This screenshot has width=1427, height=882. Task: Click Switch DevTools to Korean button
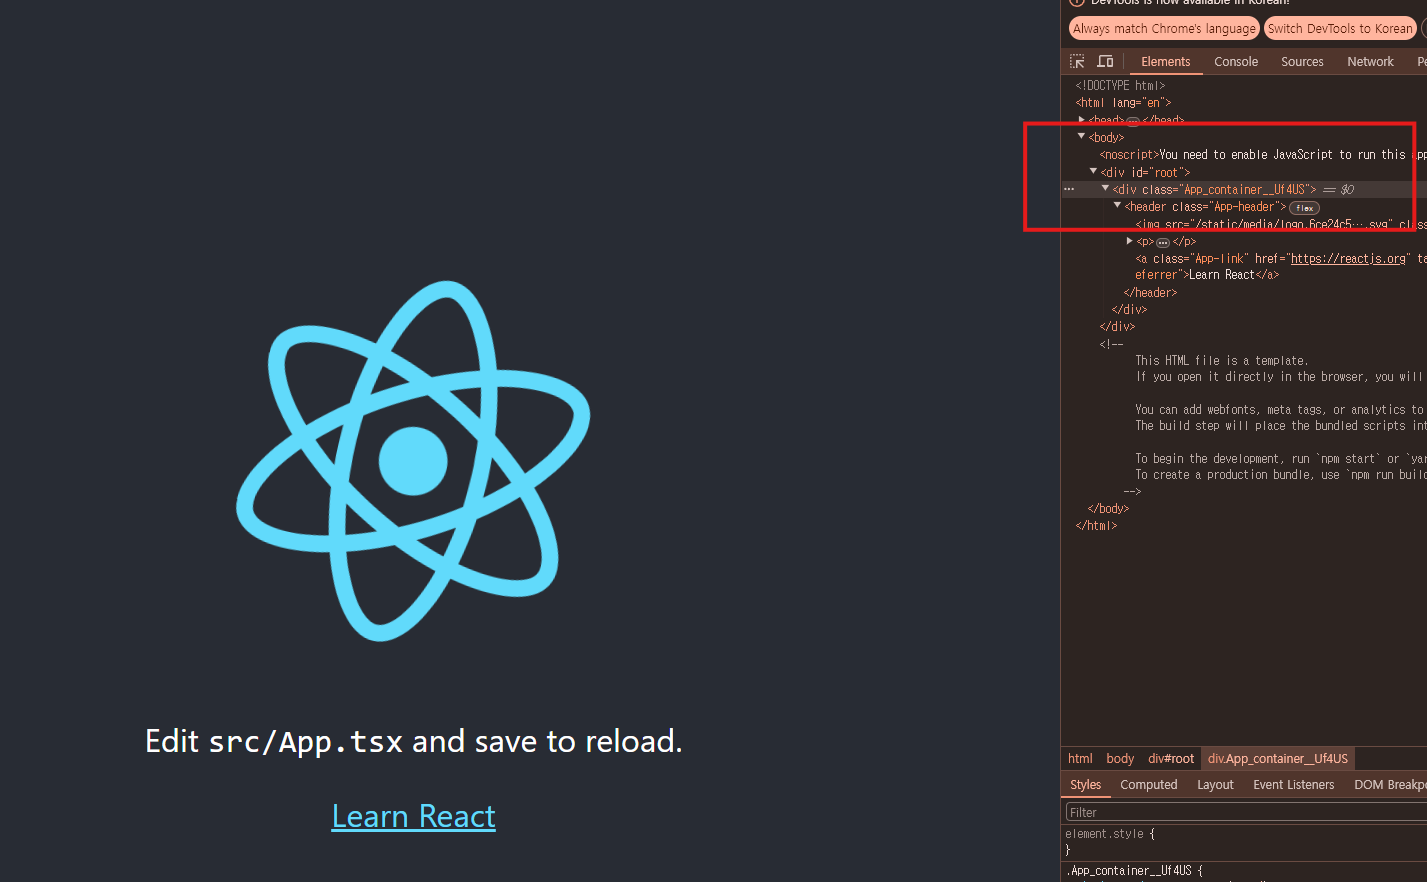(1340, 29)
